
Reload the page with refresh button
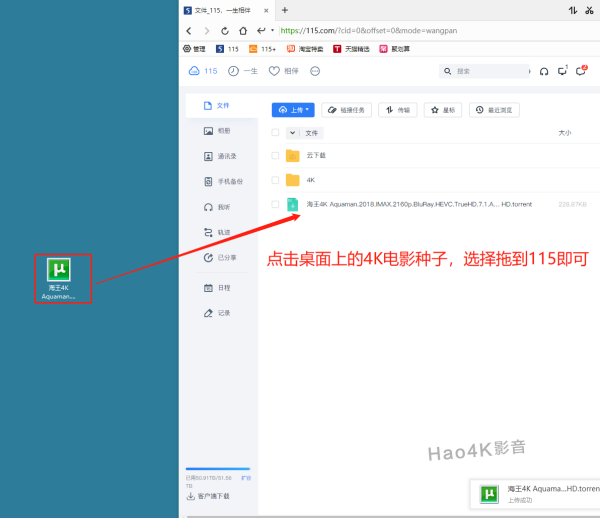pos(224,30)
